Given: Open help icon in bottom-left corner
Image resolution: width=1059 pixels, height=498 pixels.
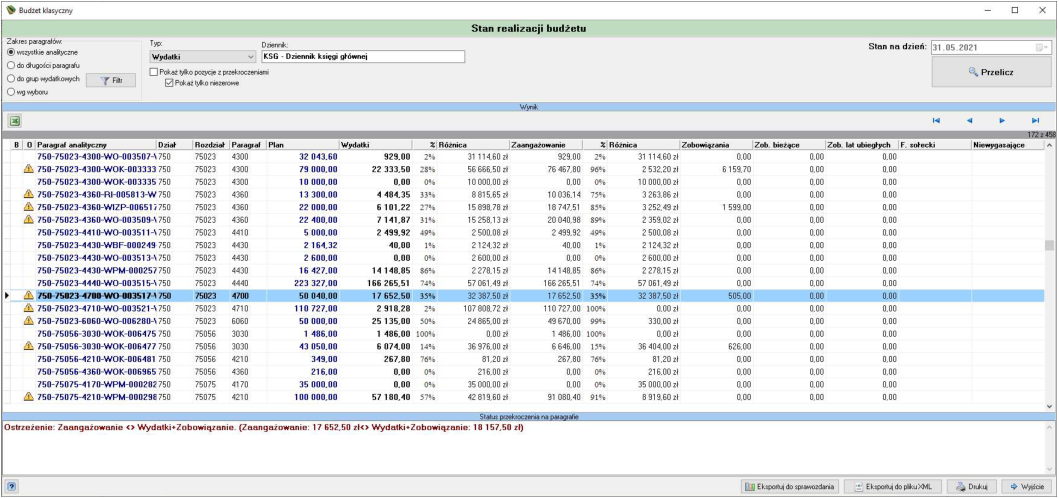Looking at the screenshot, I should (x=11, y=487).
